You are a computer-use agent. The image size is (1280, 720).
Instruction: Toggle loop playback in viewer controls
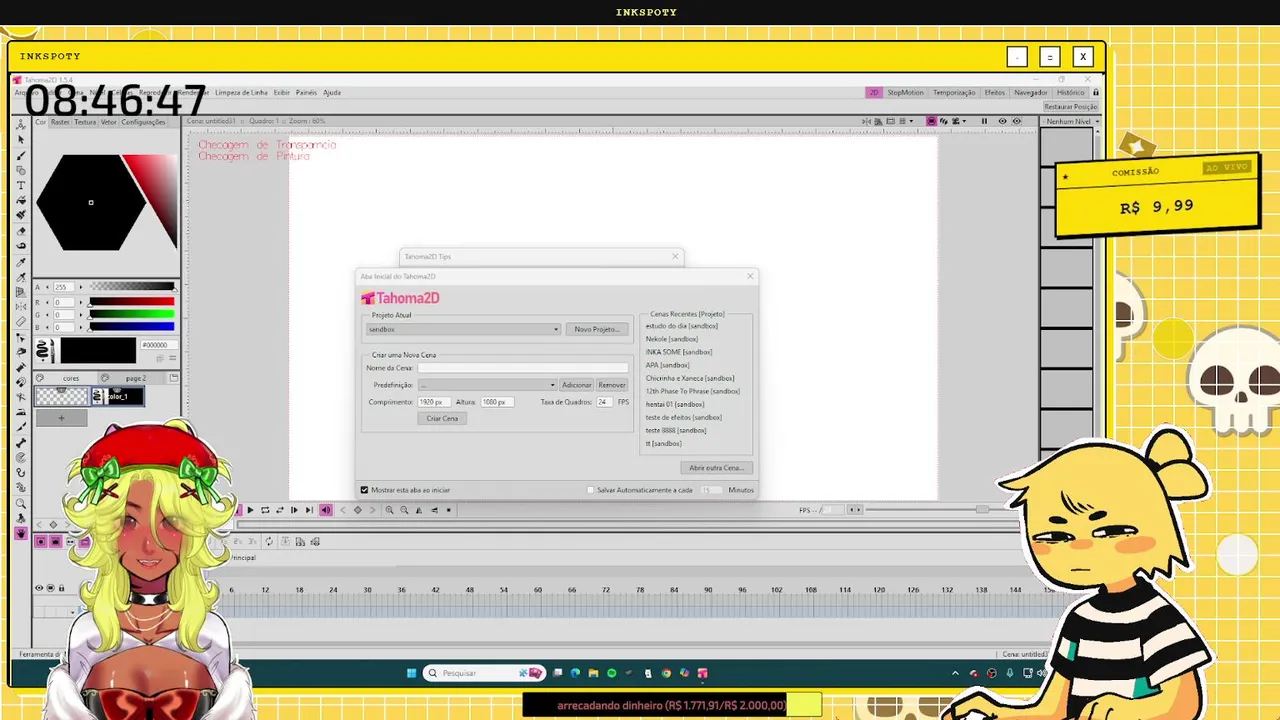(x=265, y=510)
